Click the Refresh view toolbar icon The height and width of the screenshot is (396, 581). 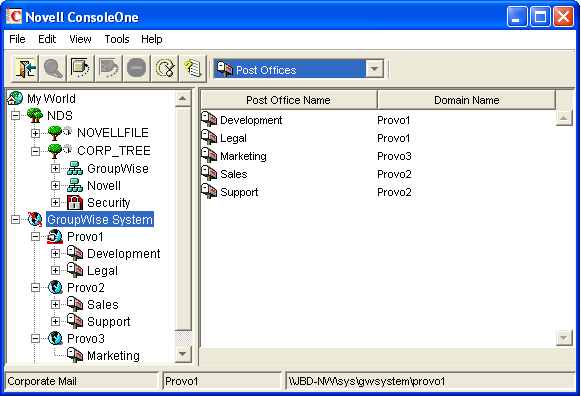coord(165,69)
